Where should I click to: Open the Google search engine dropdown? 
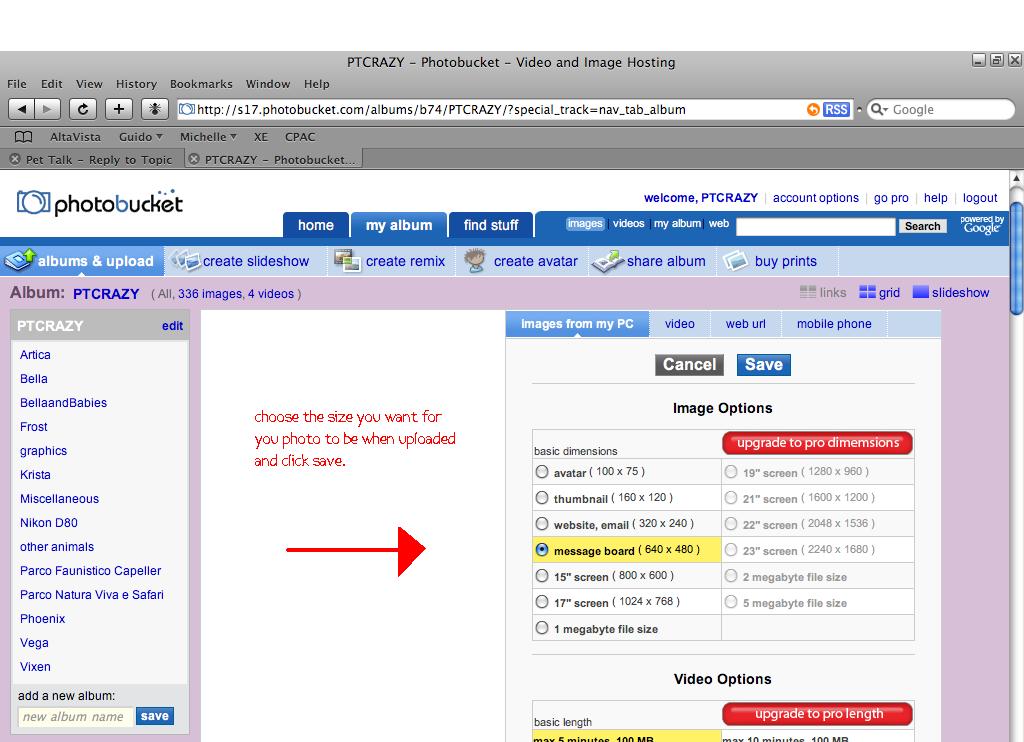tap(879, 110)
